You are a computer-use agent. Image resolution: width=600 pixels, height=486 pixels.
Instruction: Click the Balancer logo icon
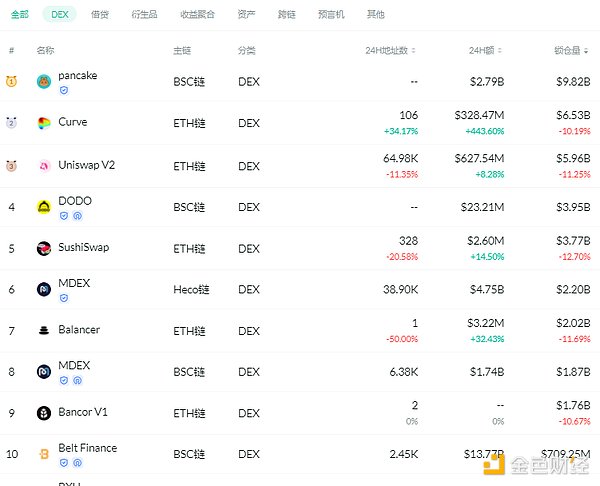tap(44, 330)
